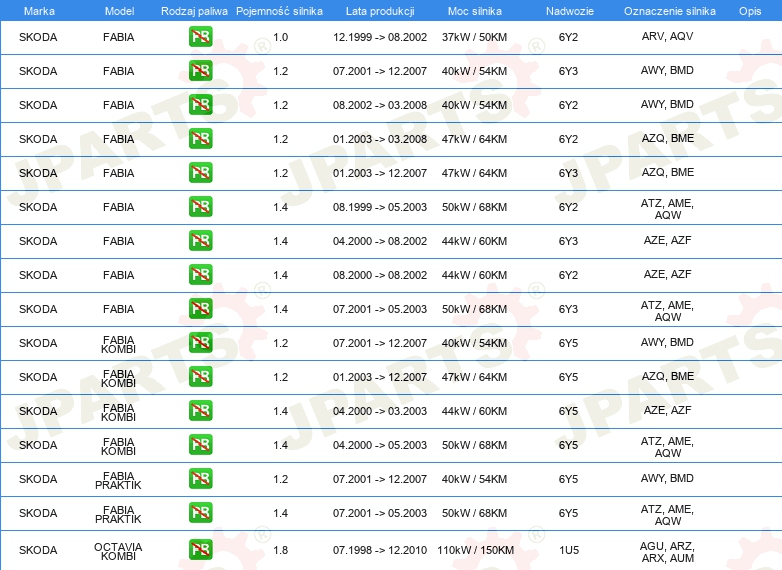Select the 04.2000 -> 05.2003 production years cell

pos(380,445)
